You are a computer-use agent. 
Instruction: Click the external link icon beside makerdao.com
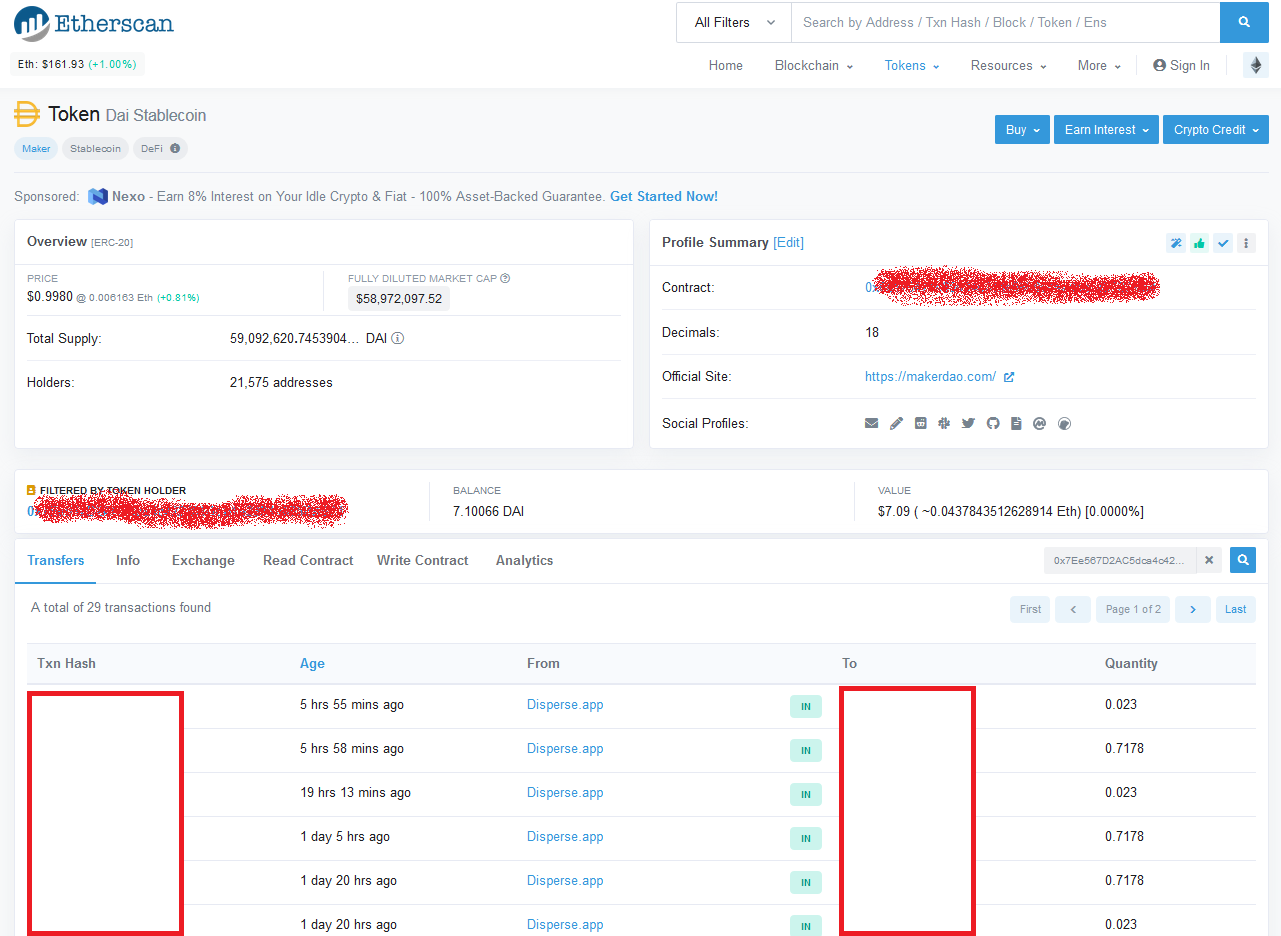(x=1009, y=377)
